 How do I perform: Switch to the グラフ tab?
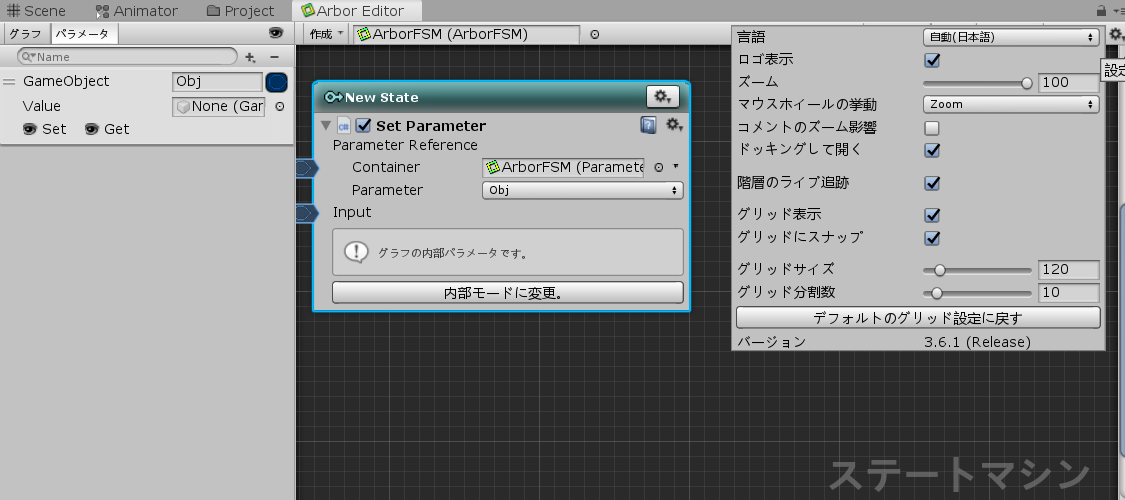(x=25, y=33)
